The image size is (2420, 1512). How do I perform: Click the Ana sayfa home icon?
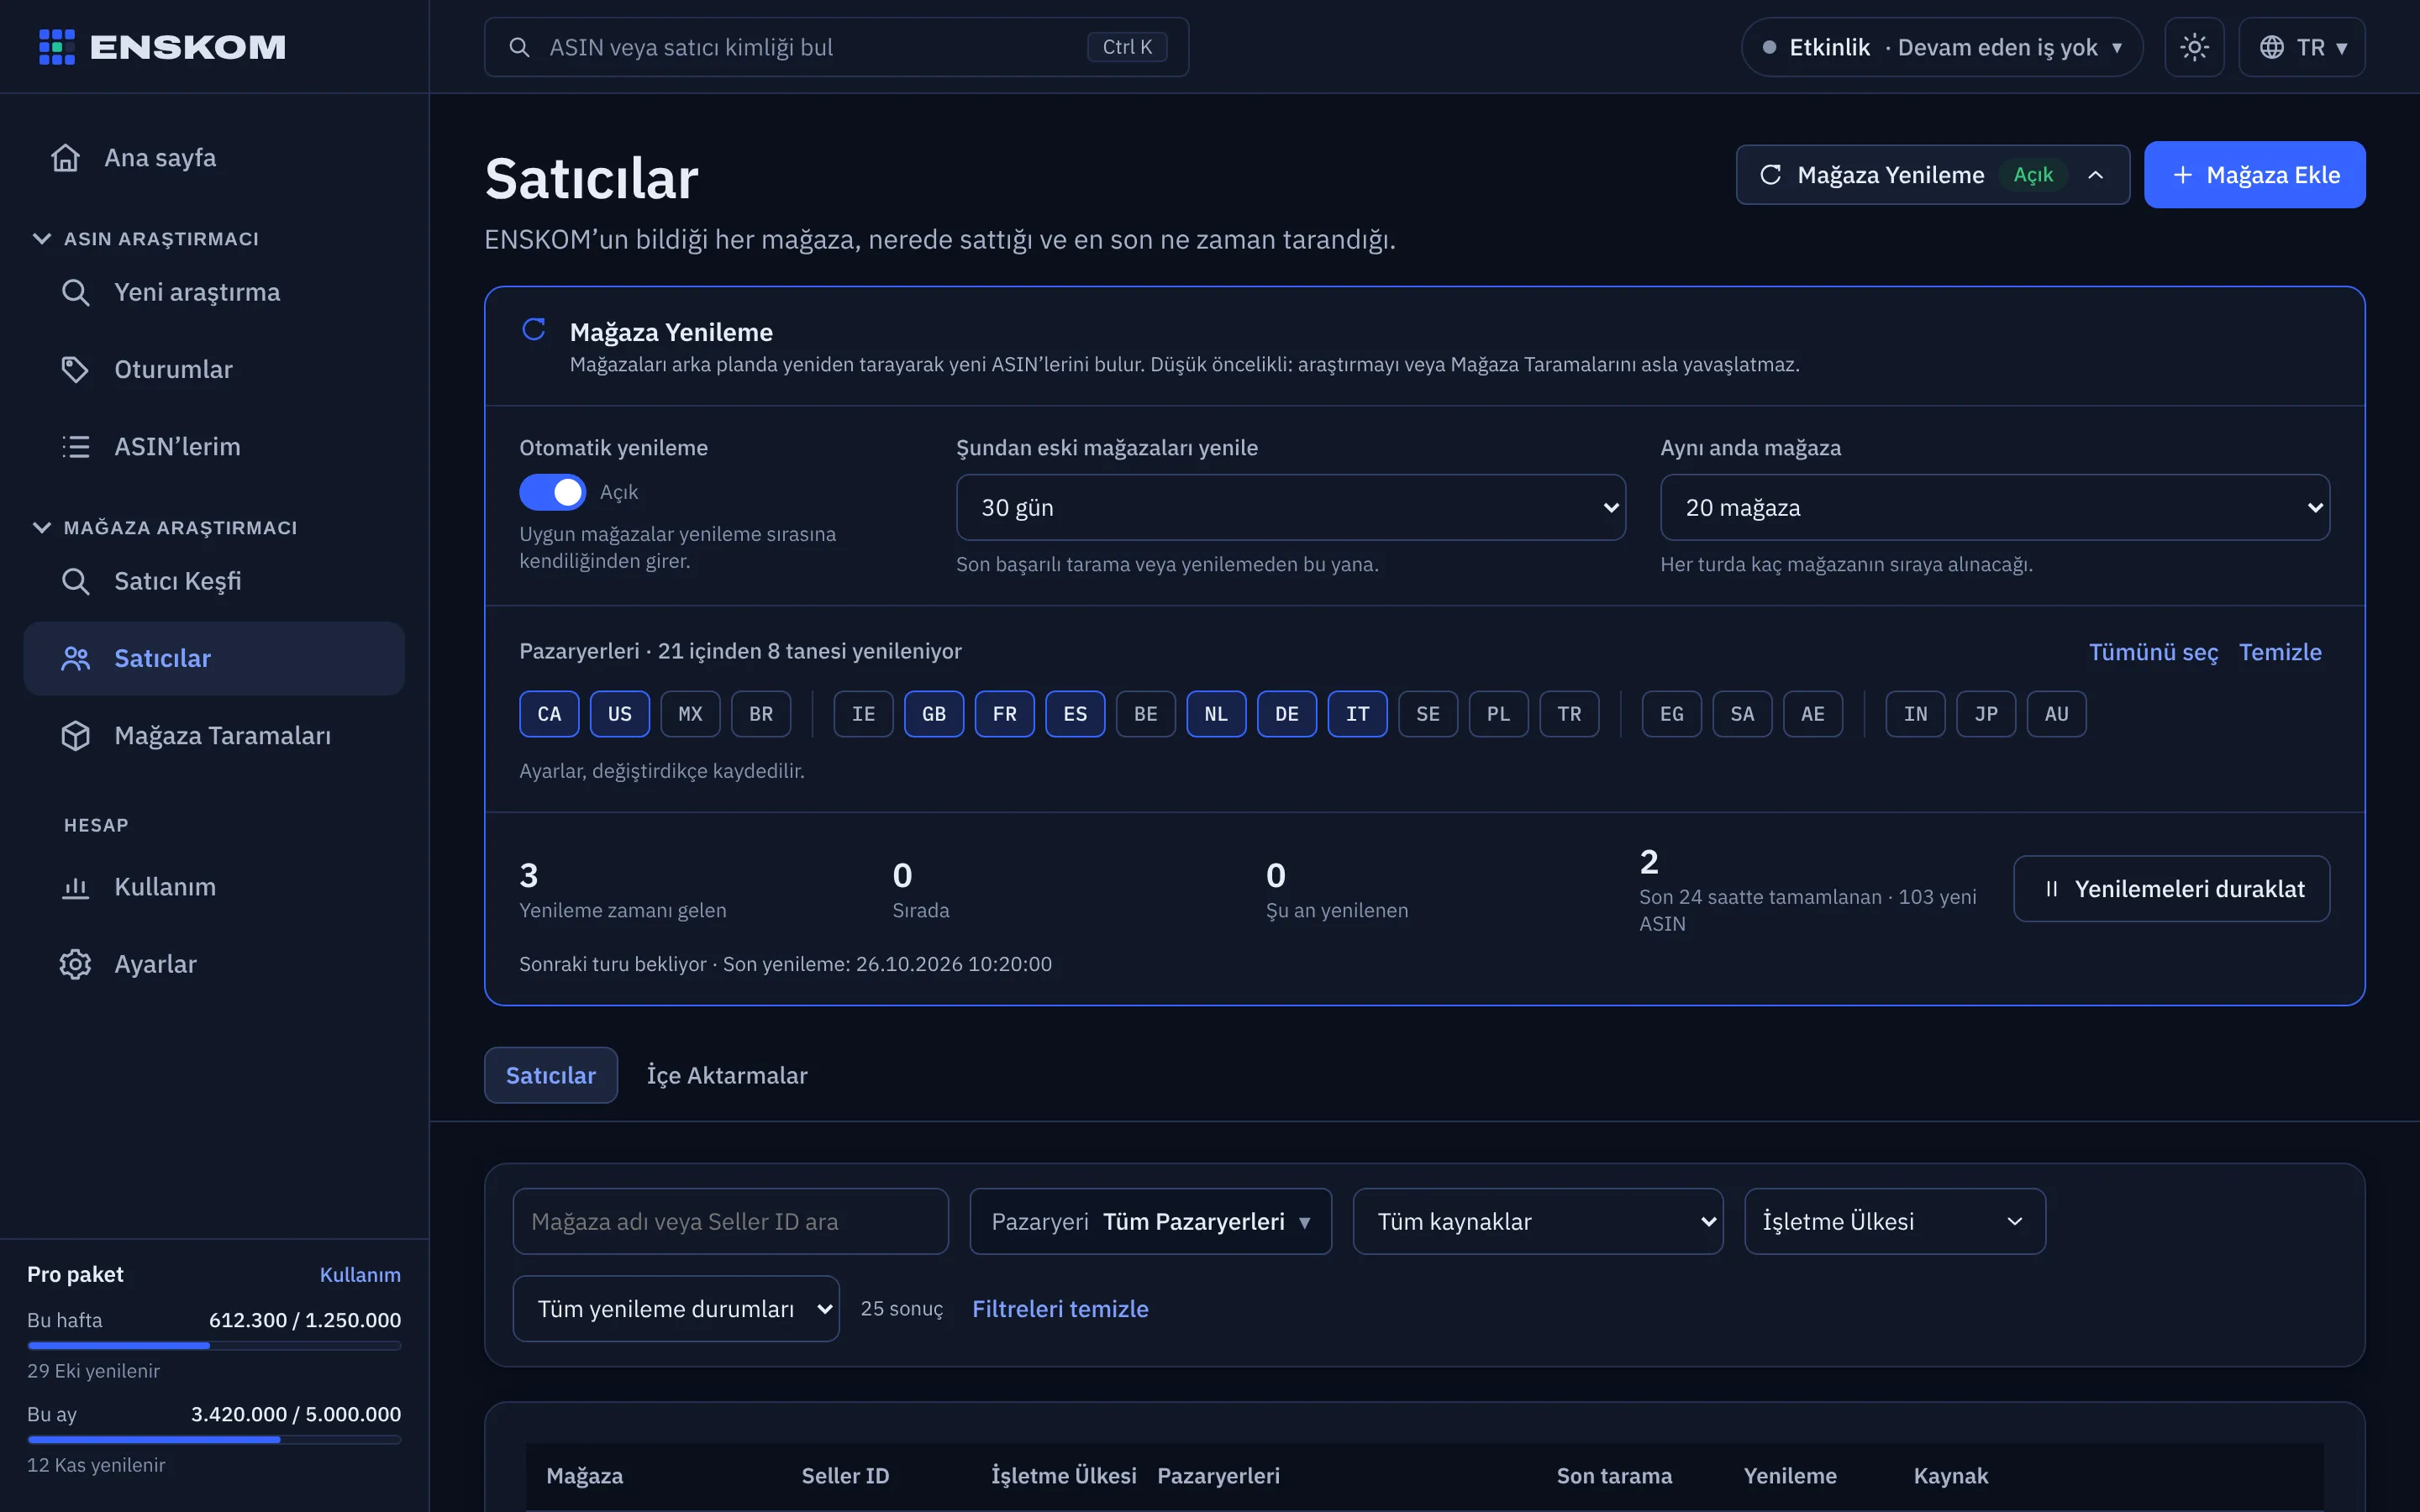66,158
